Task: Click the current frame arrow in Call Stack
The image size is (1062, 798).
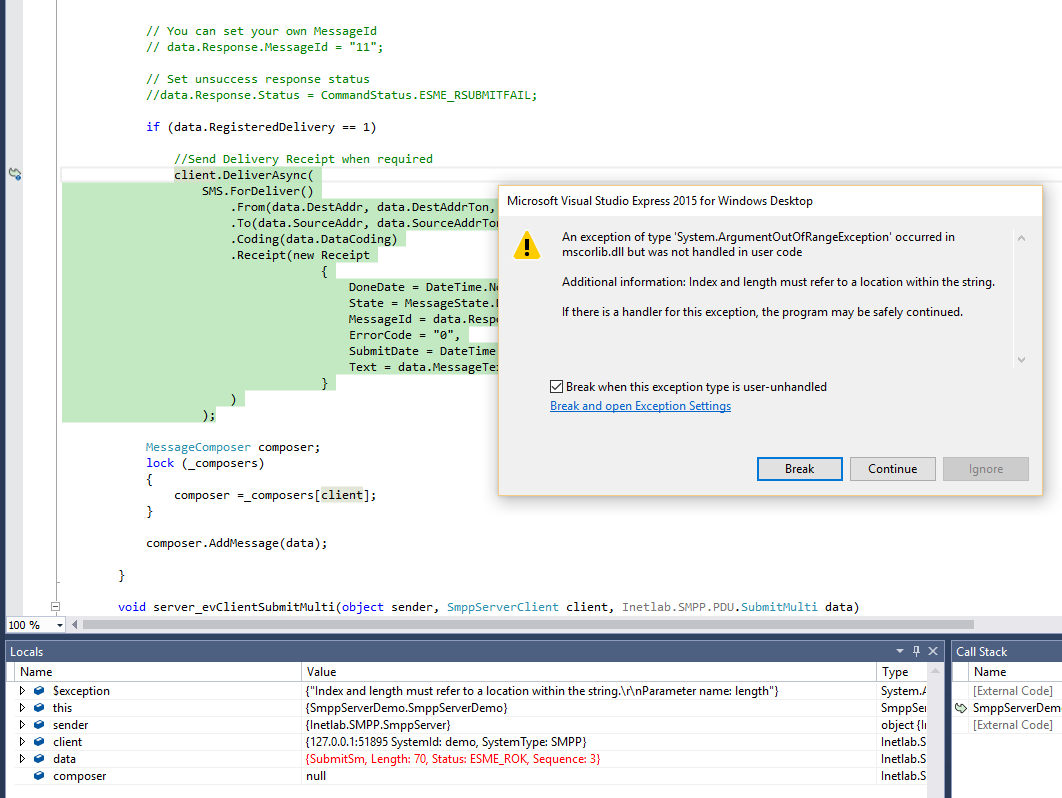Action: [963, 708]
